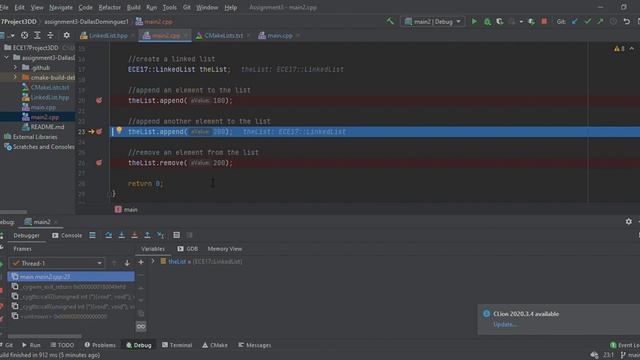Select the main main2.cpp:23 stack frame
Screen dimensions: 640x360
coord(71,277)
